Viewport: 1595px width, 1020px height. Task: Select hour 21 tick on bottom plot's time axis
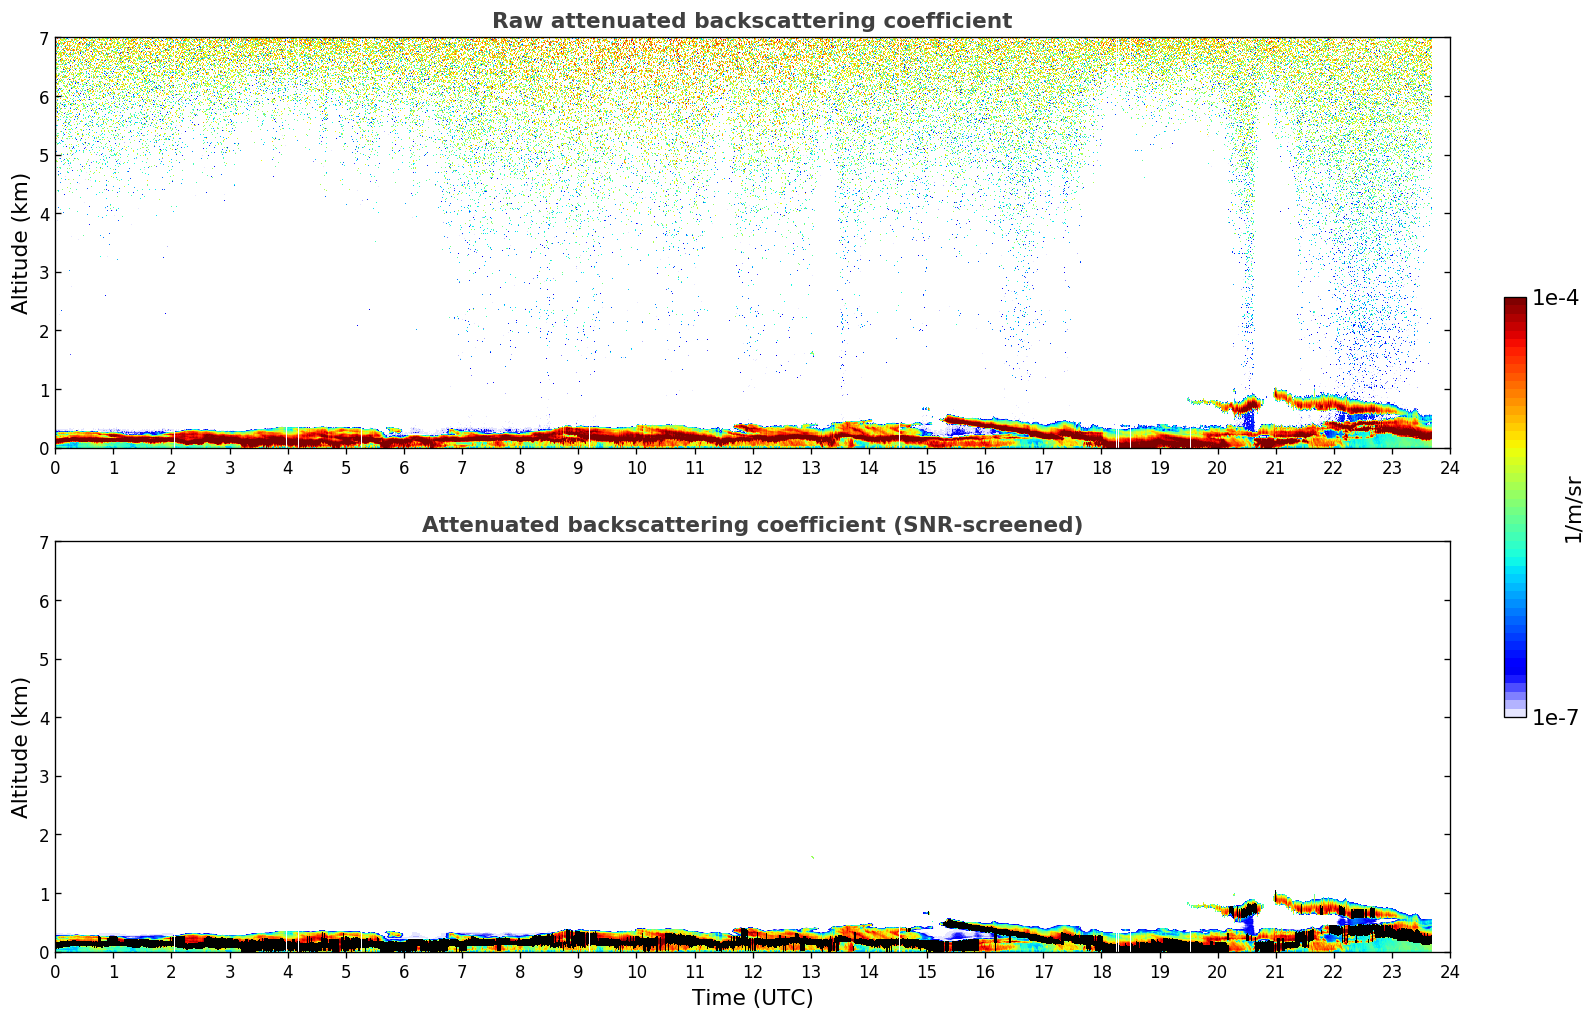1275,971
